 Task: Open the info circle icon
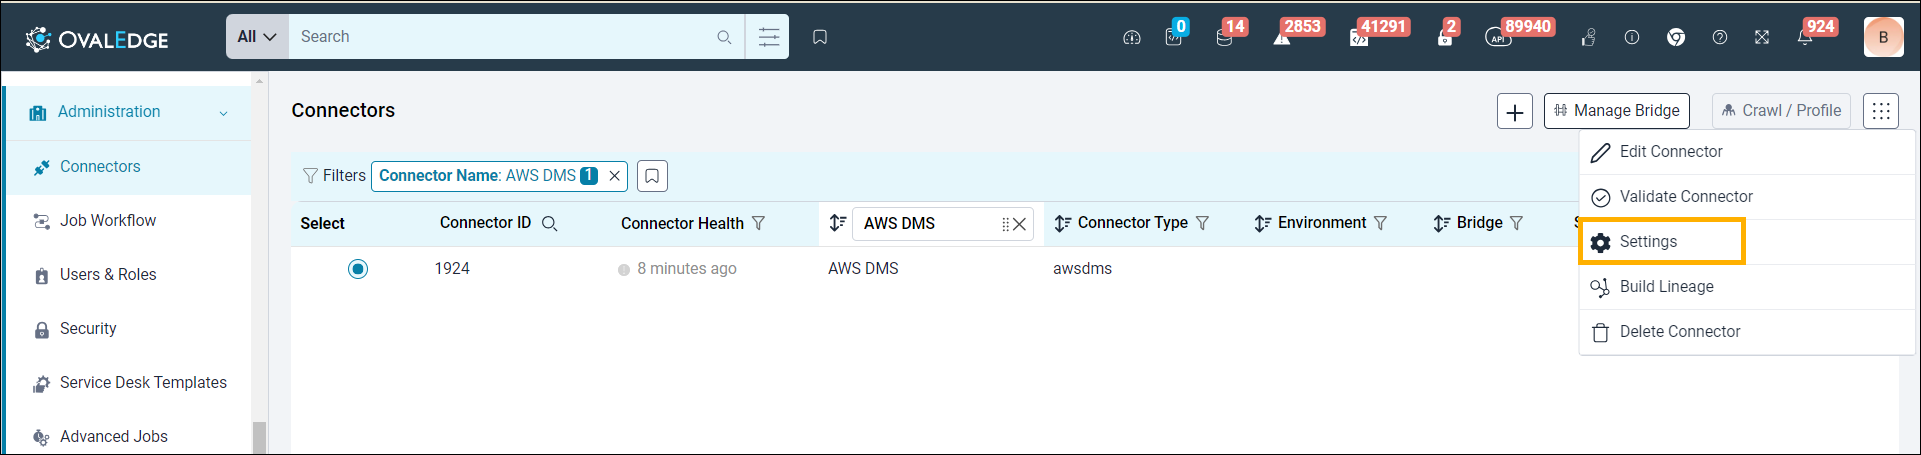click(1632, 38)
